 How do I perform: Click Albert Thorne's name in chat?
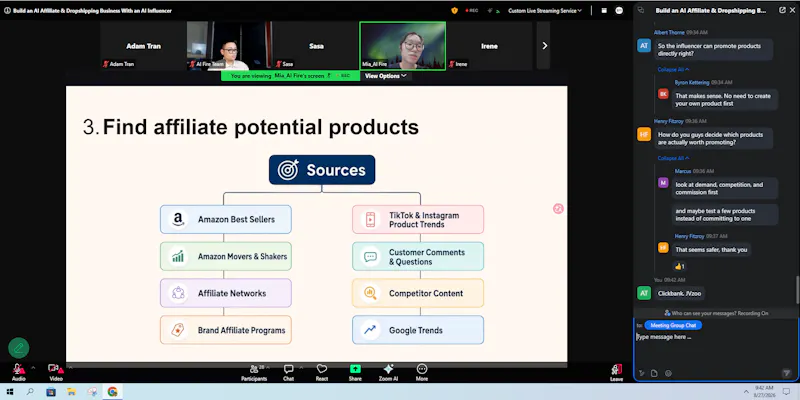coord(669,32)
